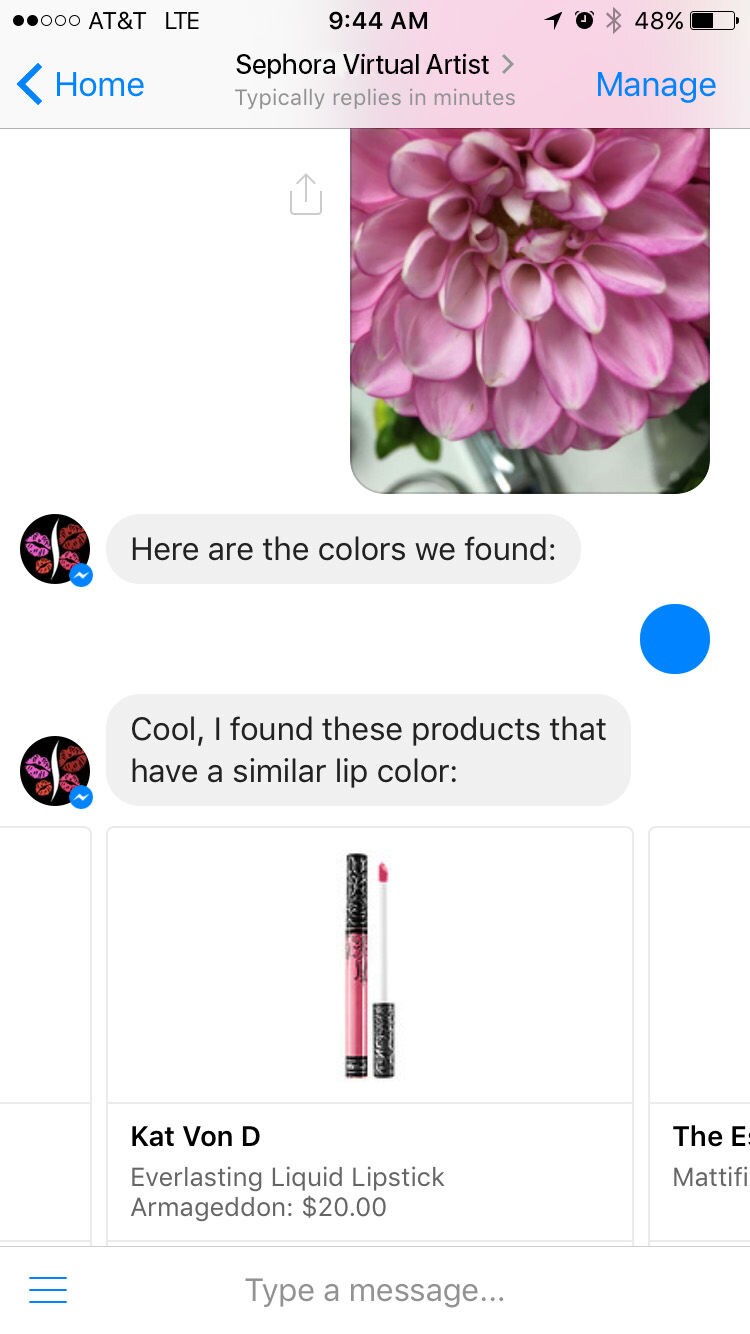Tap the share icon beside flower photo
Image resolution: width=750 pixels, height=1334 pixels.
click(306, 194)
